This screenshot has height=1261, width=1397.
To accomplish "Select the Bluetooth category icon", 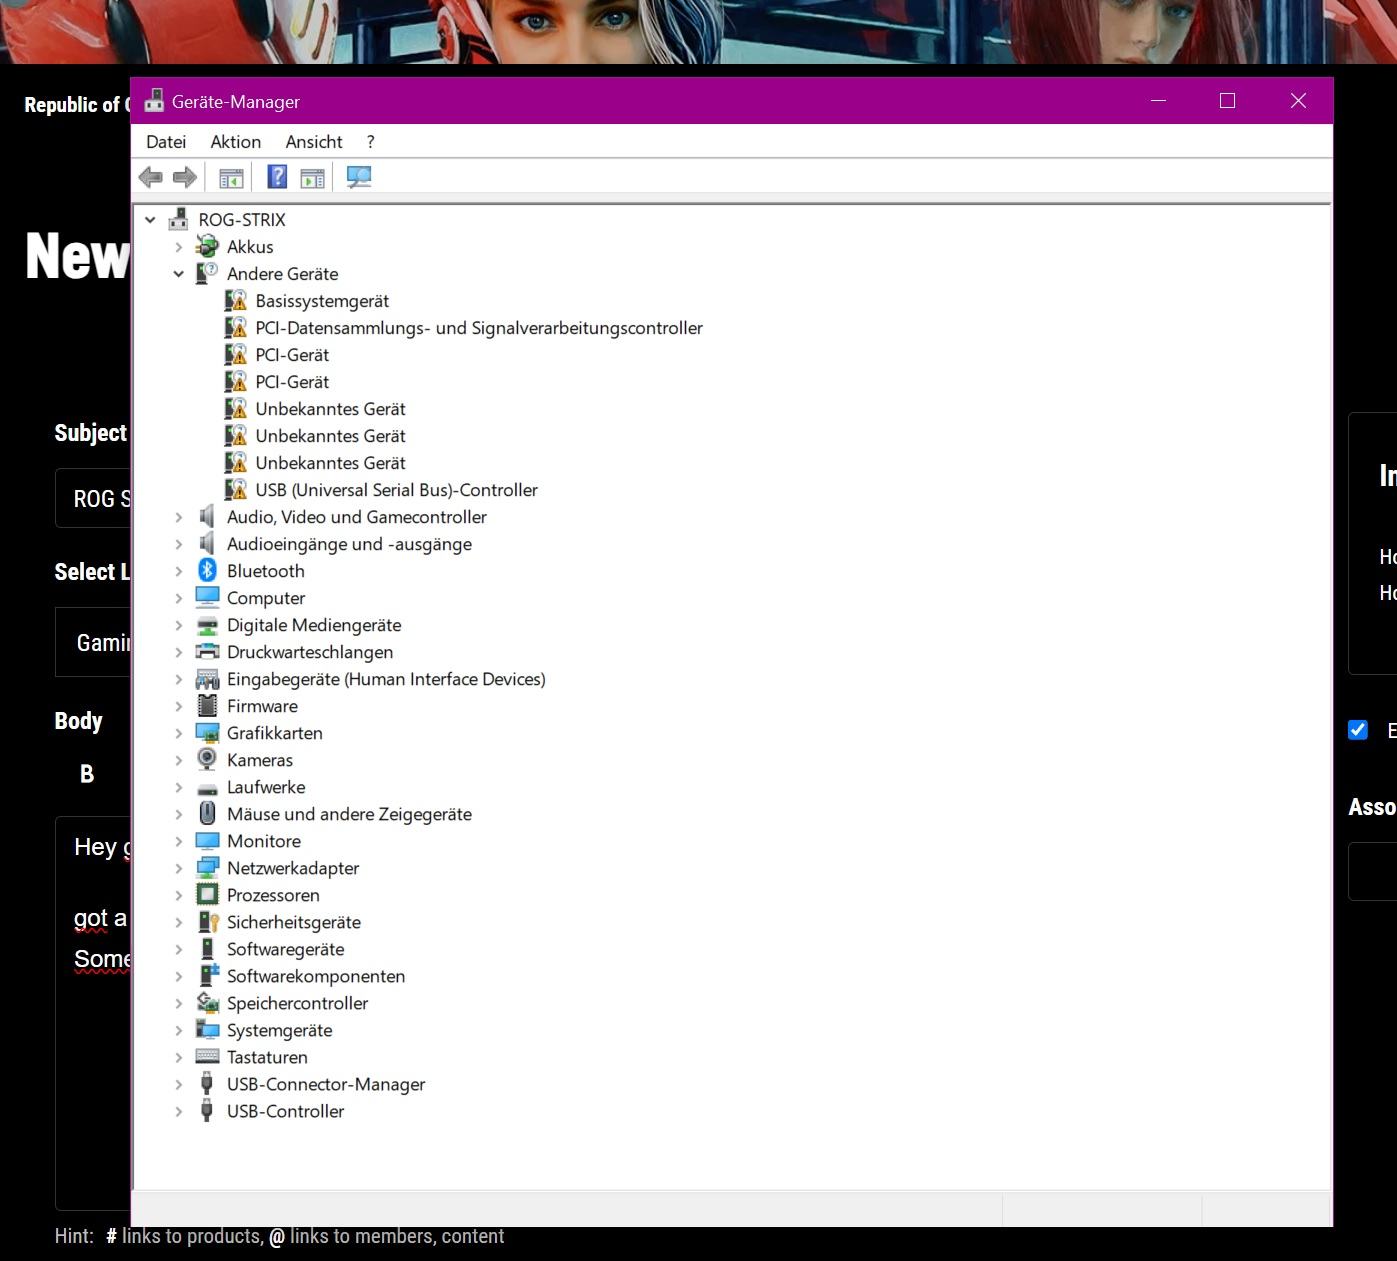I will [x=207, y=570].
